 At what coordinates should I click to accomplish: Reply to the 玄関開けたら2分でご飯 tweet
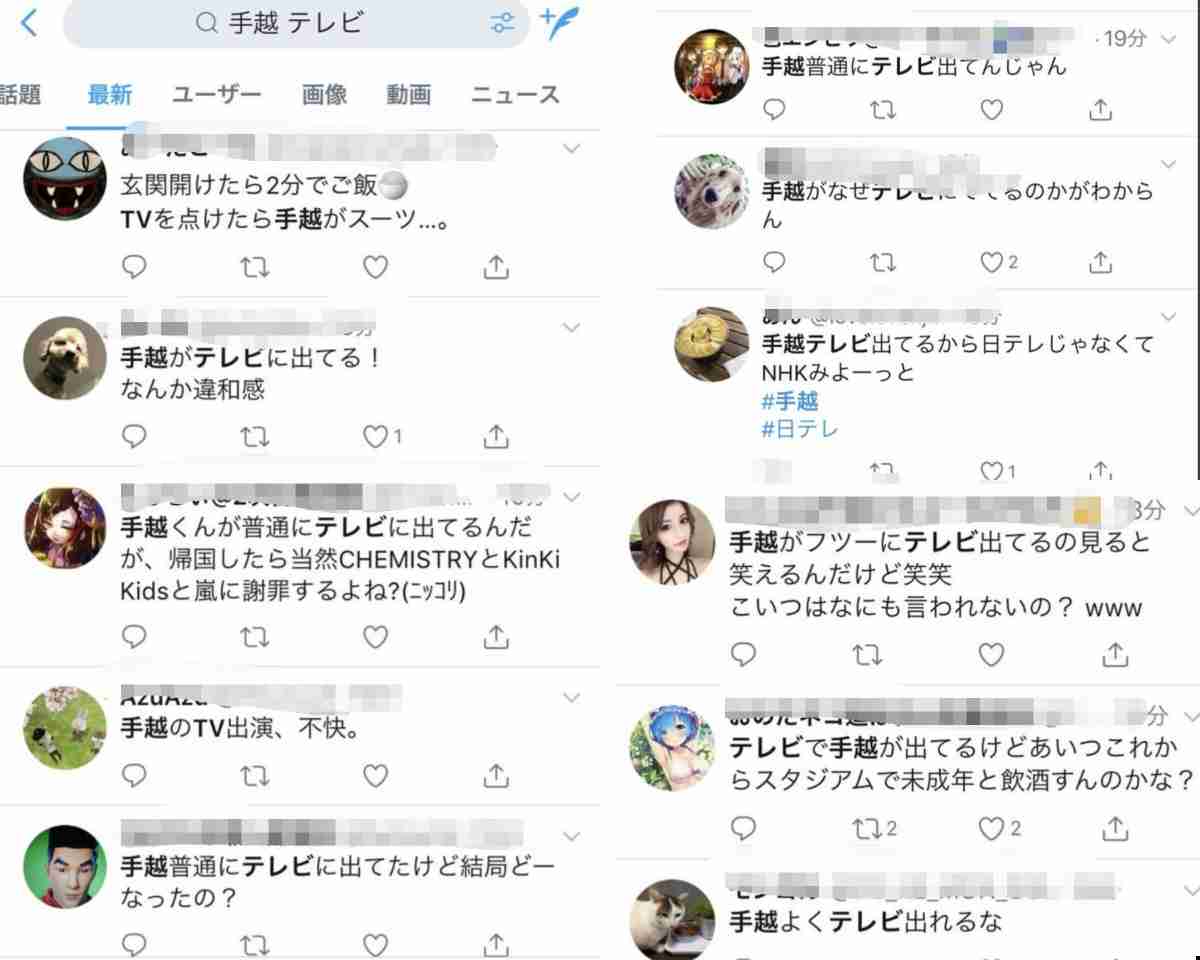[134, 267]
